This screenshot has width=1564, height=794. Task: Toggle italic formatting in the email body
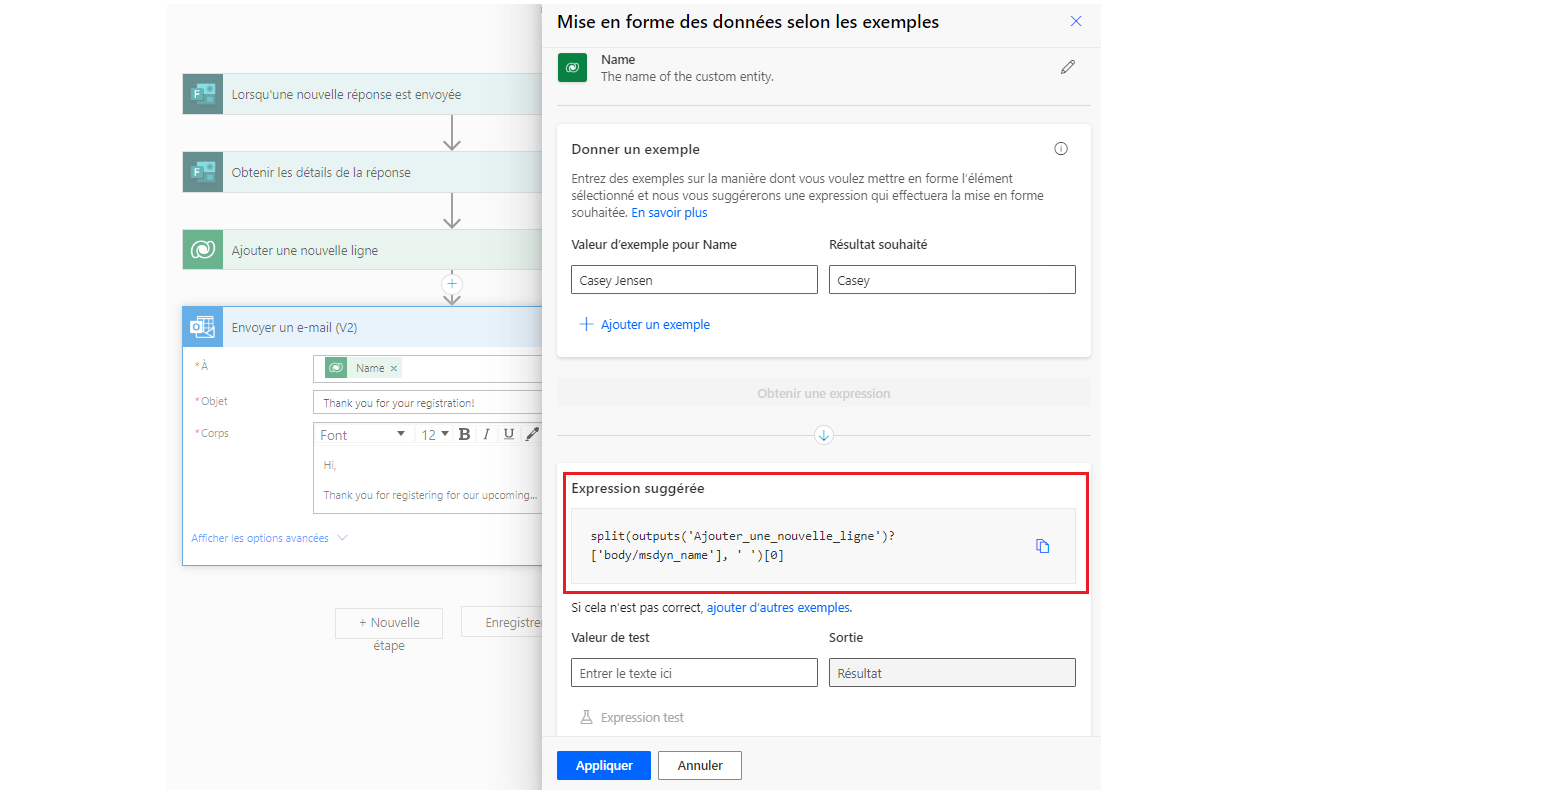click(x=486, y=433)
